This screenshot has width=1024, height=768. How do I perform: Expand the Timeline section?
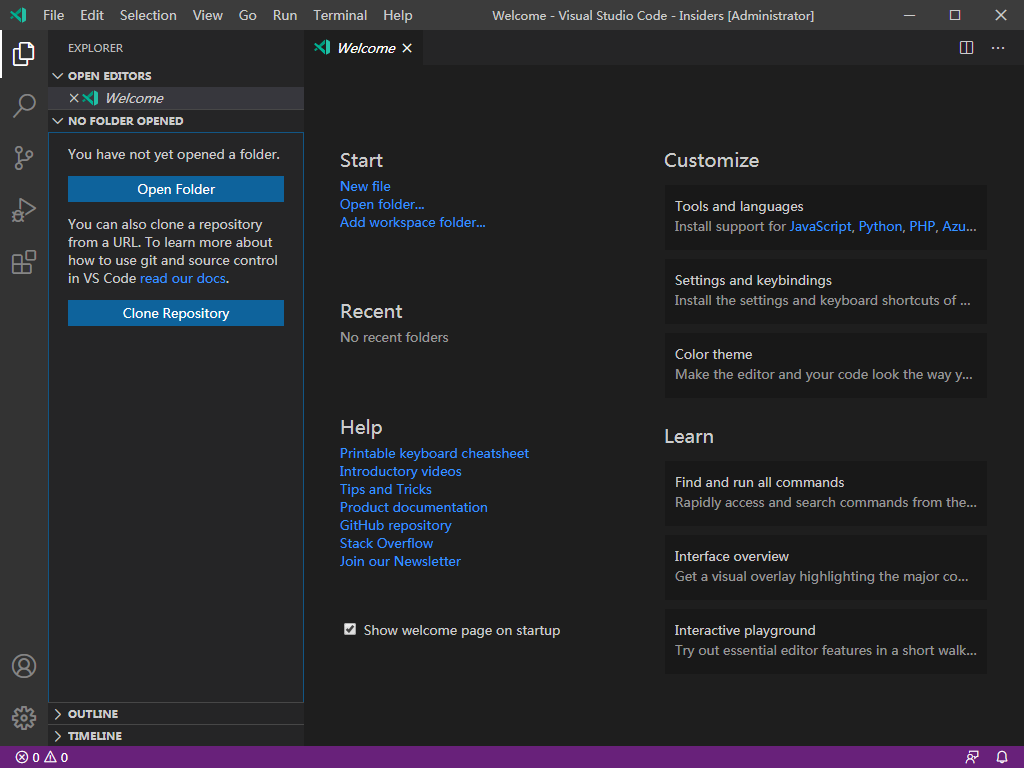(x=57, y=736)
